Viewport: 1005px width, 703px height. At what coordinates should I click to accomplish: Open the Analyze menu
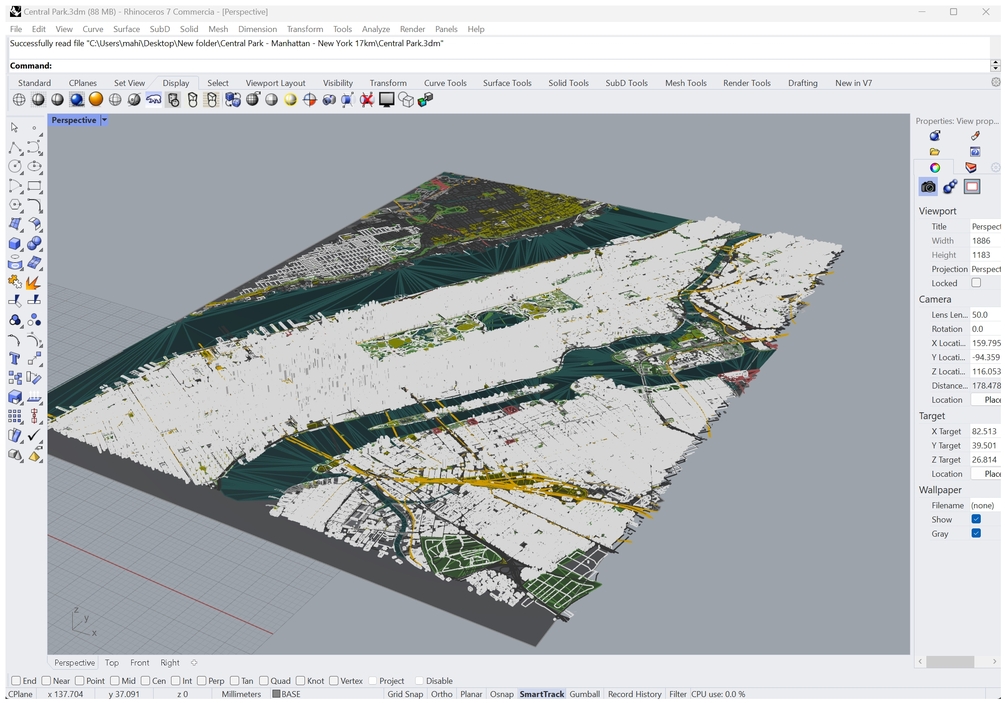coord(376,29)
